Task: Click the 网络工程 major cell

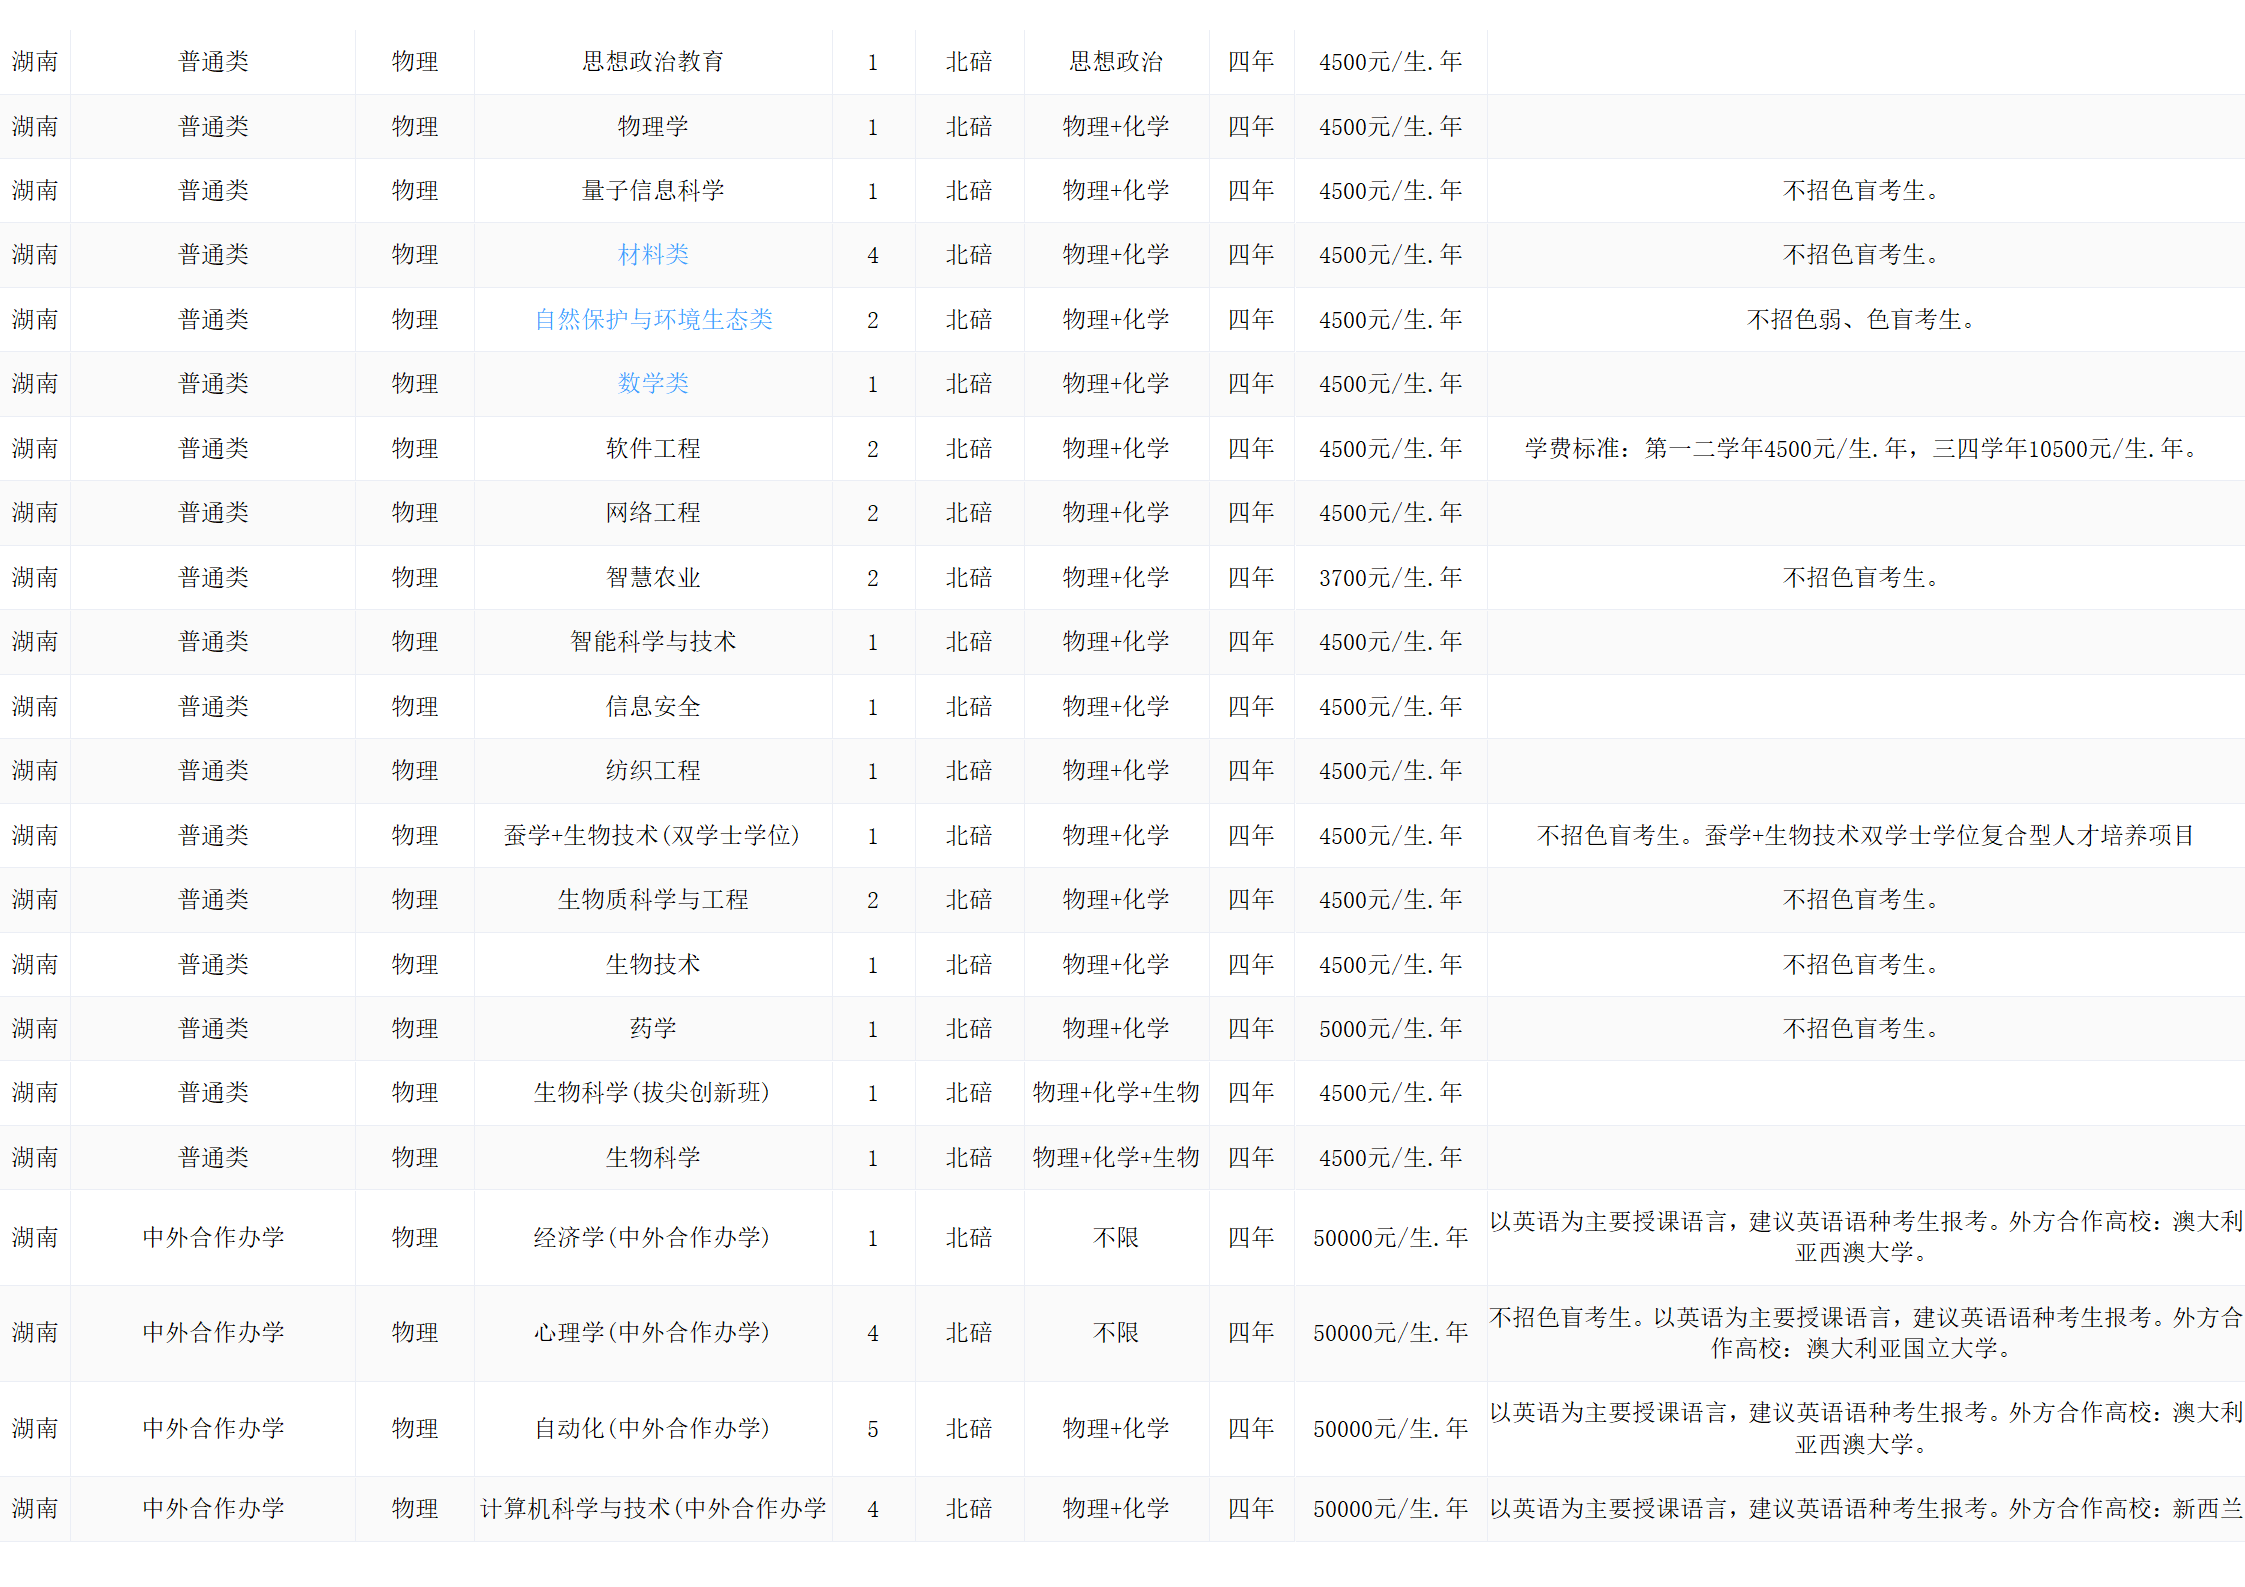Action: [653, 513]
